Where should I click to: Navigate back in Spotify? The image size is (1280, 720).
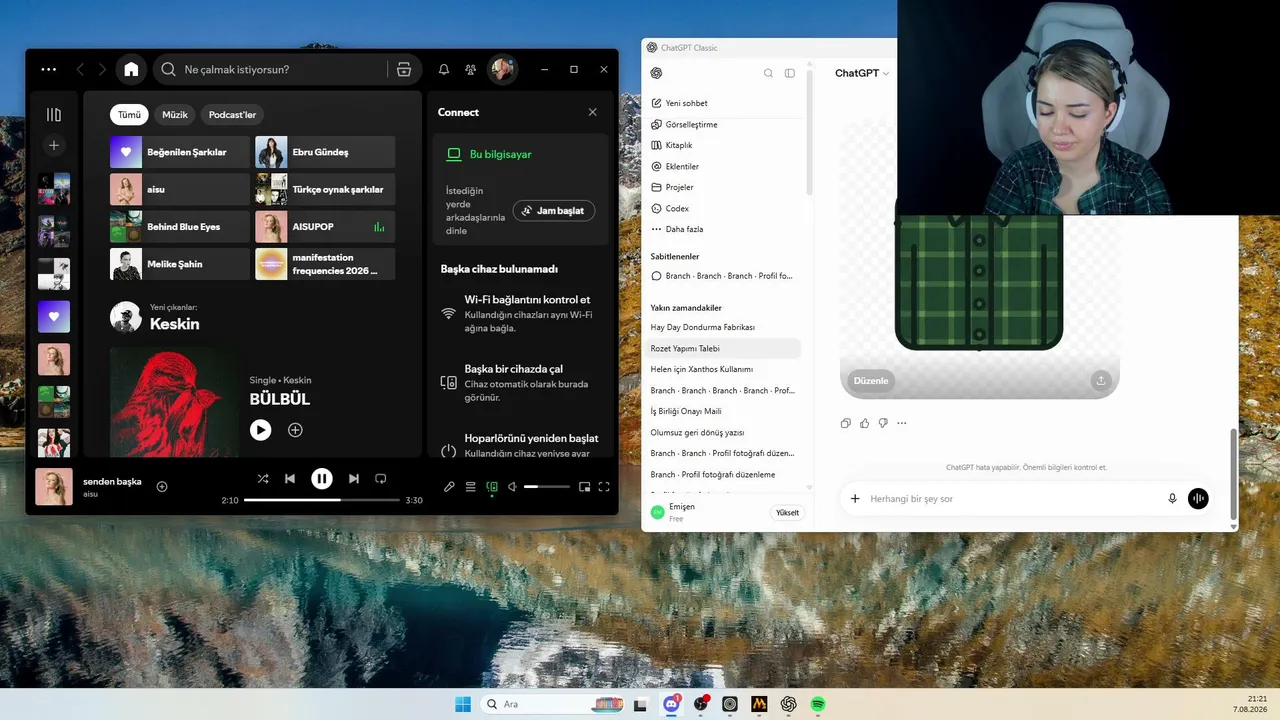pos(80,70)
